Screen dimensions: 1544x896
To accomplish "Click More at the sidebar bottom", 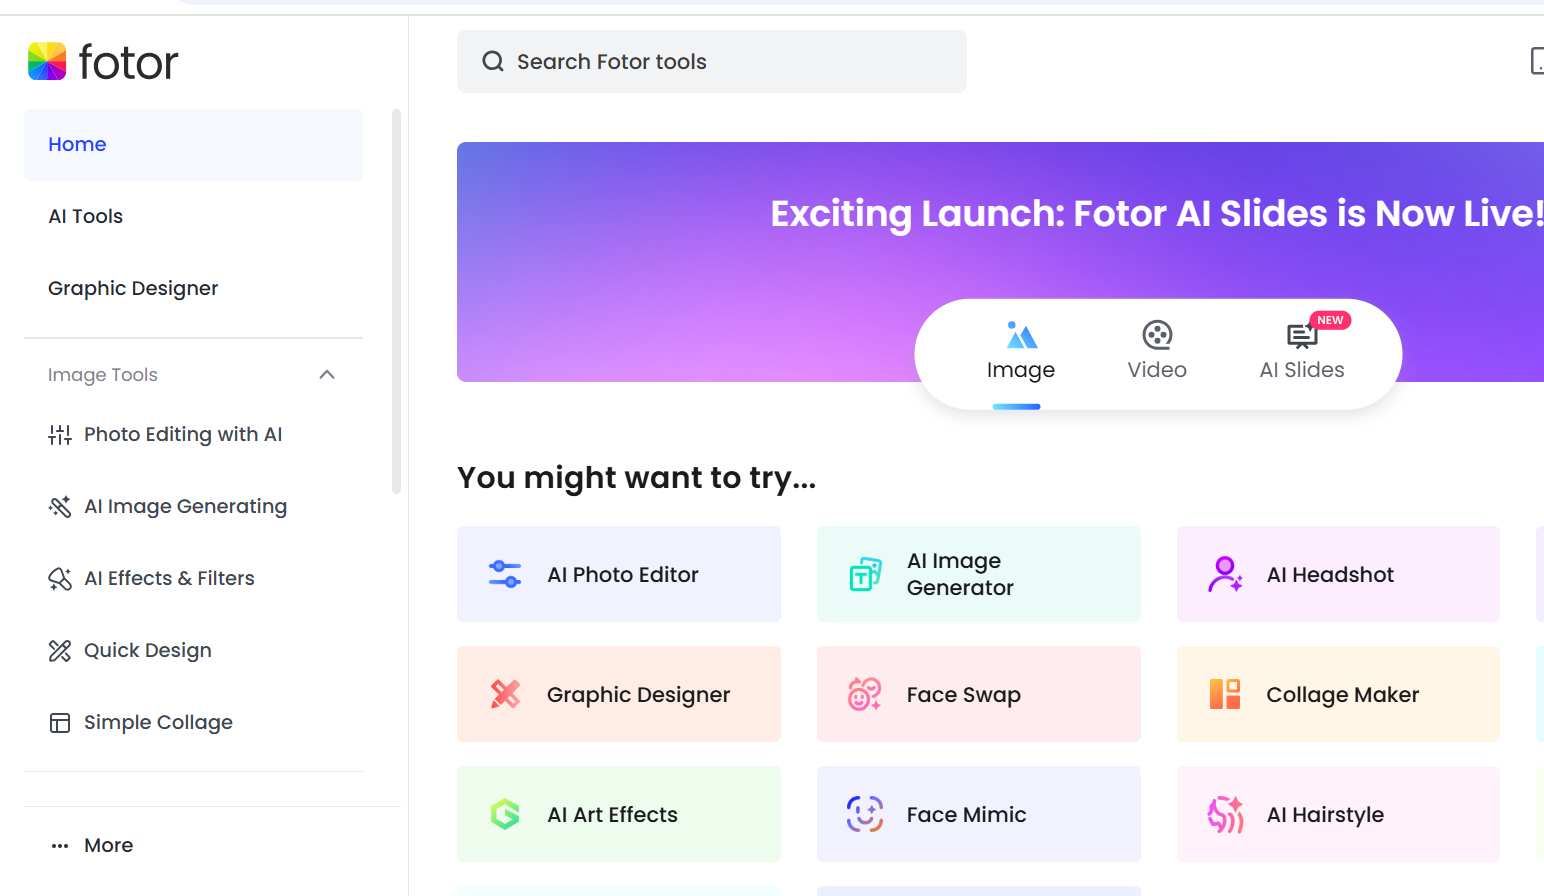I will click(x=109, y=846).
